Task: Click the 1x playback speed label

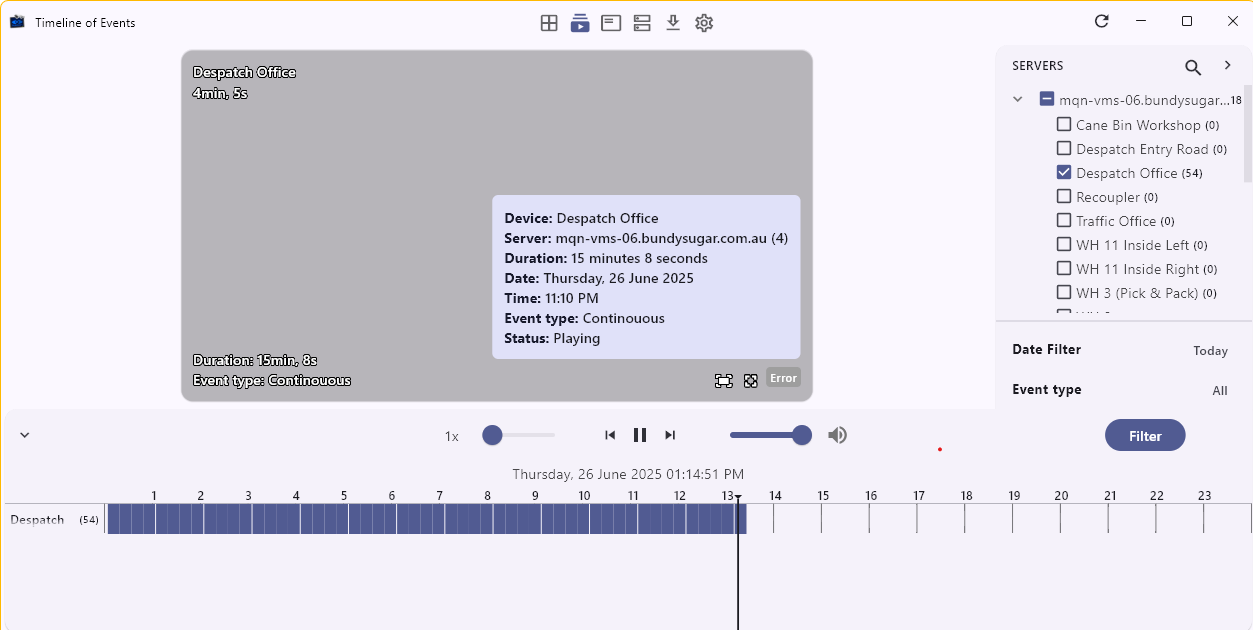Action: click(x=452, y=436)
